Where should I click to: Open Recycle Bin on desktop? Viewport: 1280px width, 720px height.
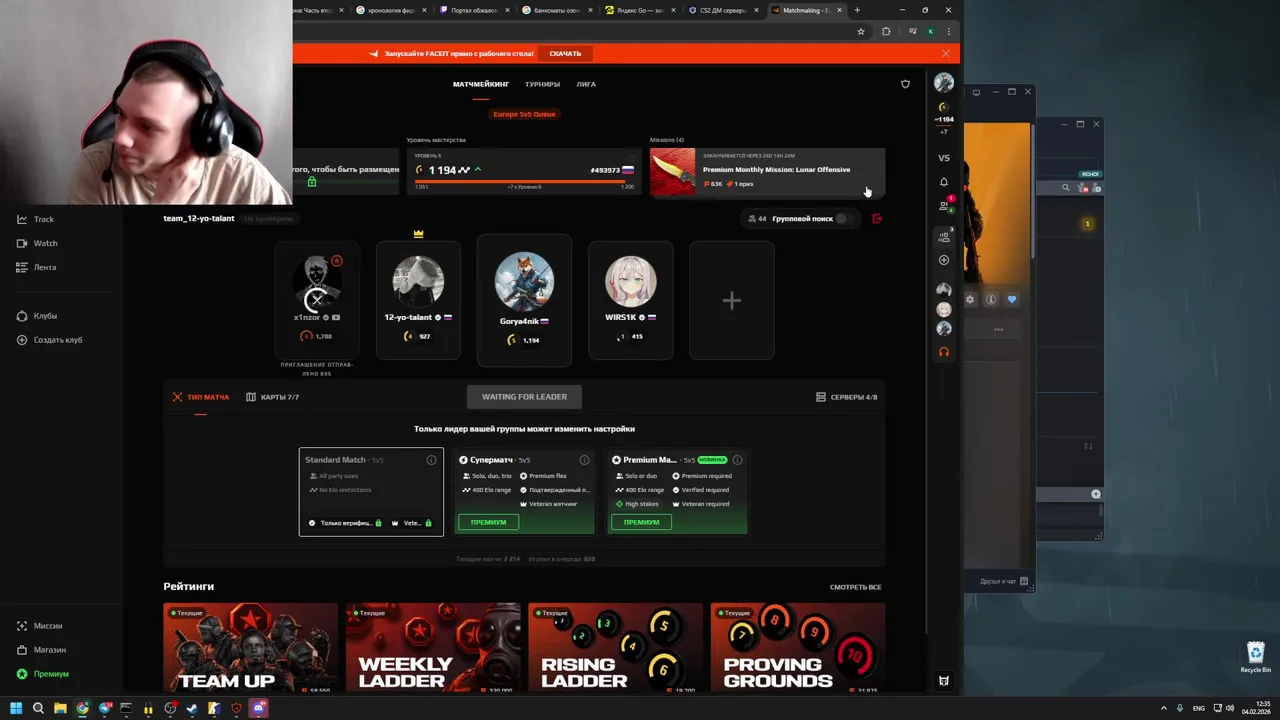point(1256,657)
